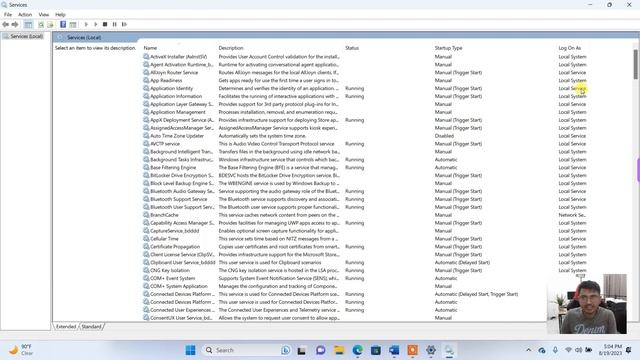Screen dimensions: 640x360
Task: Switch to the Standard tab
Action: point(91,327)
